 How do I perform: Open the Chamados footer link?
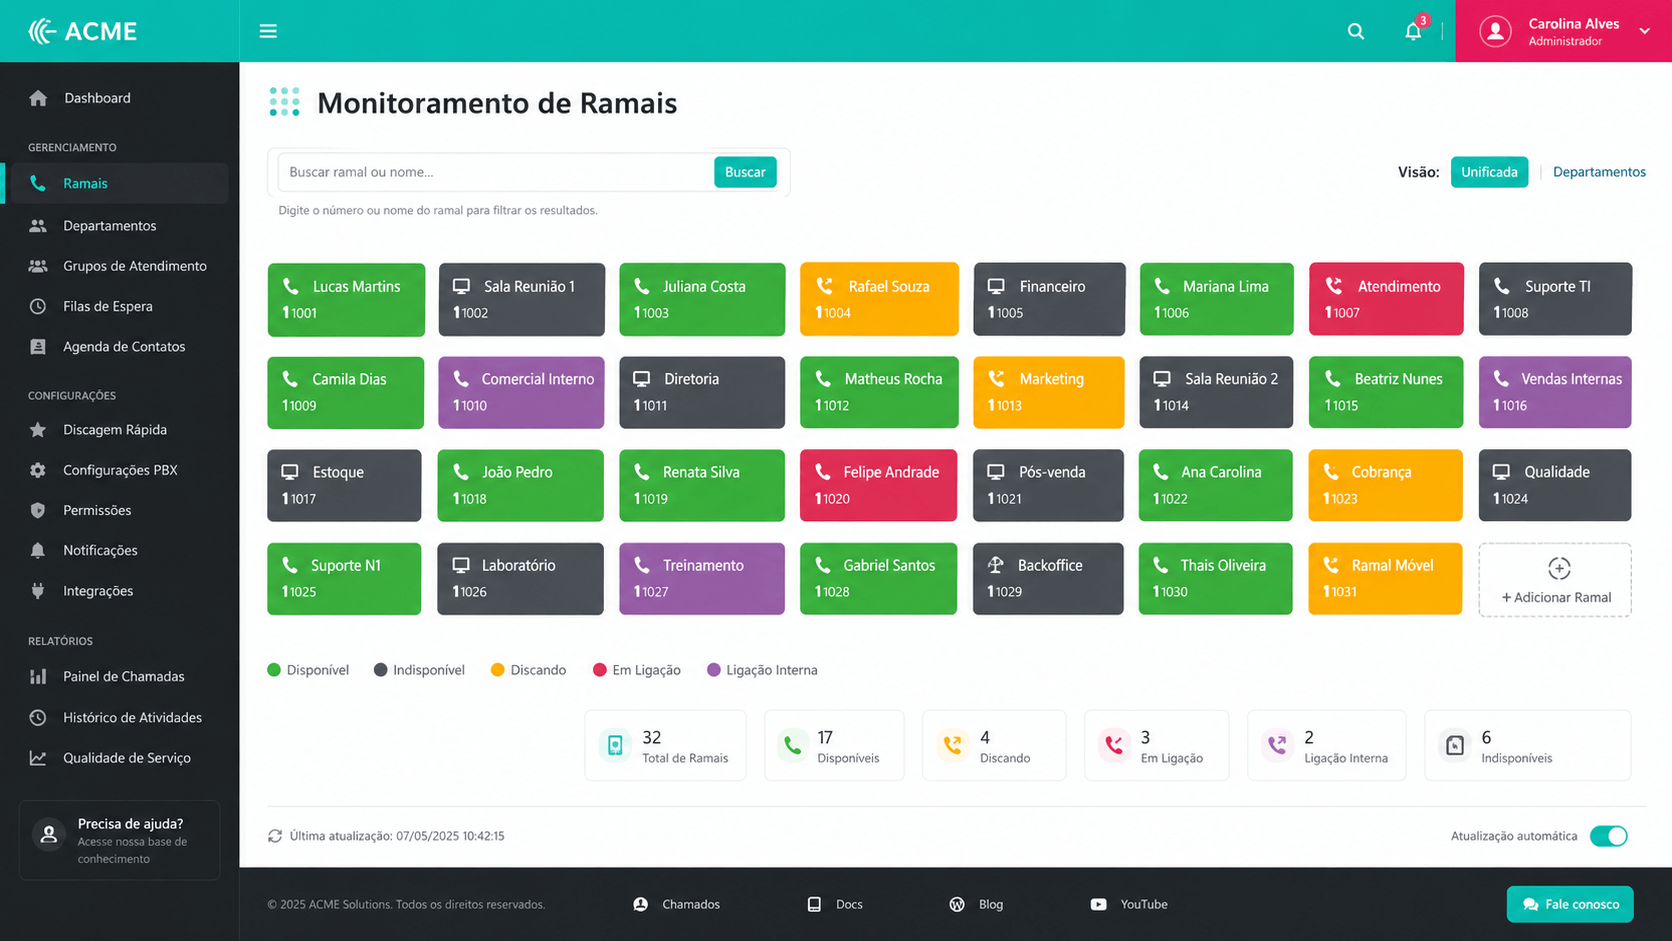tap(677, 904)
